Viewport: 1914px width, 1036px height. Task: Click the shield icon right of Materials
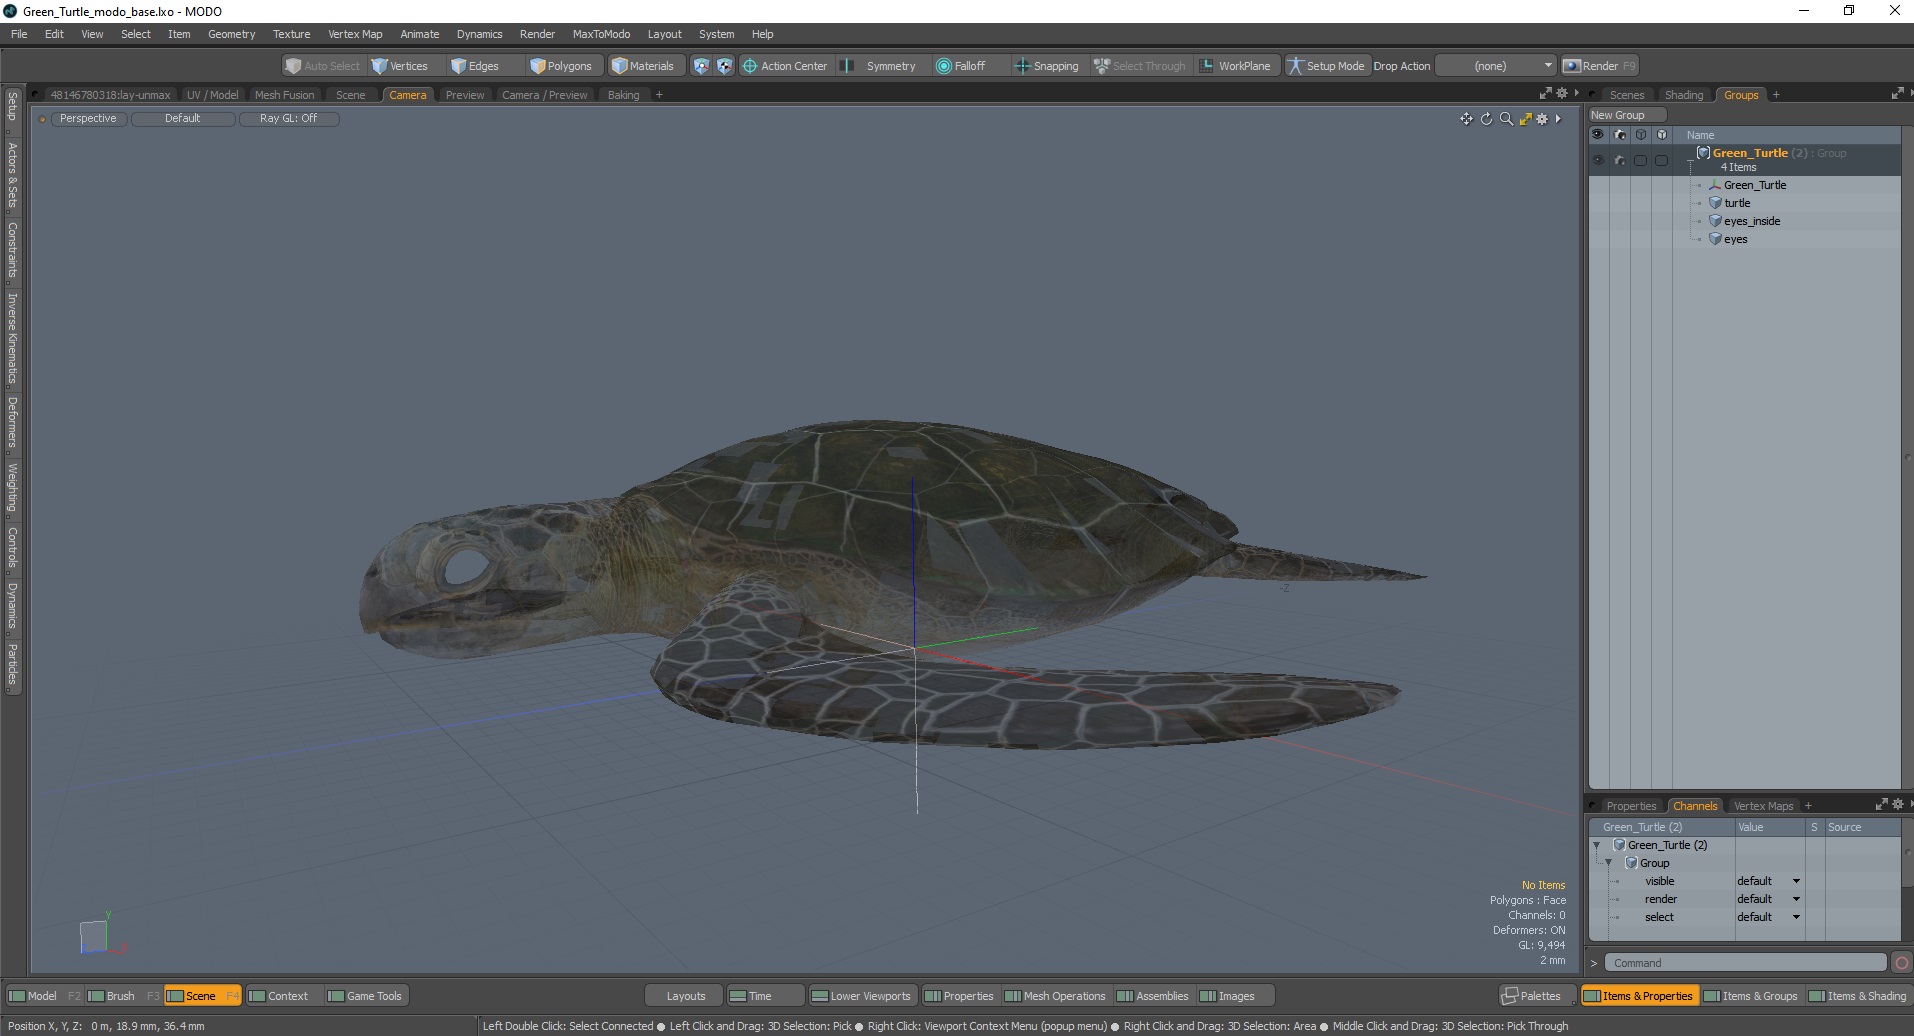tap(701, 66)
